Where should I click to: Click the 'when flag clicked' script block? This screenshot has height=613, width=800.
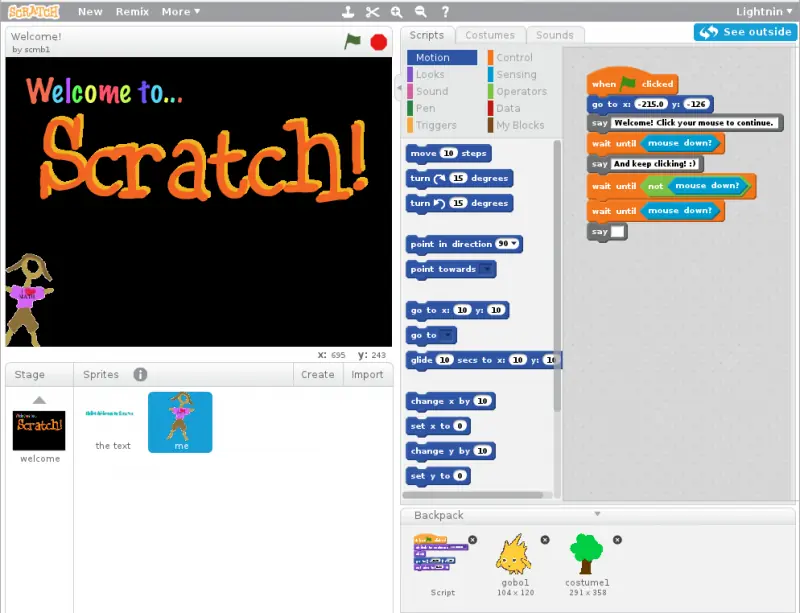[x=632, y=82]
